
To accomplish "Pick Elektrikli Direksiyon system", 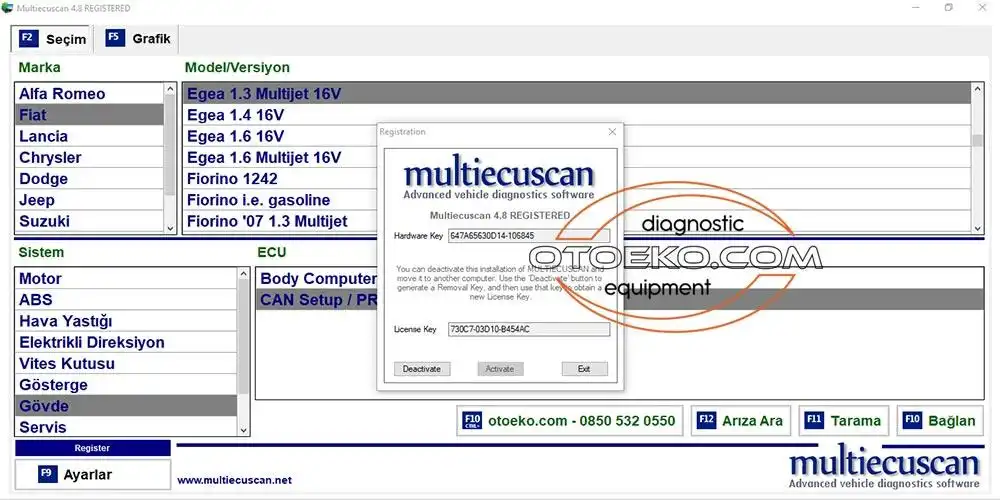I will tap(126, 342).
